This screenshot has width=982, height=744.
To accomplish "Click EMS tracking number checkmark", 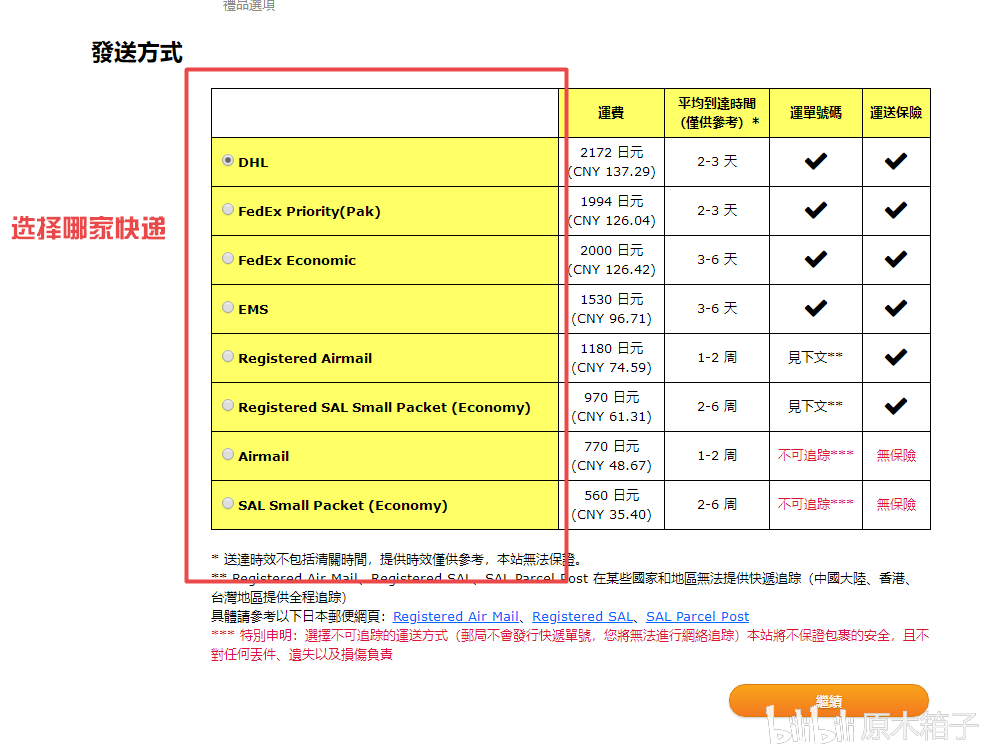I will 816,307.
